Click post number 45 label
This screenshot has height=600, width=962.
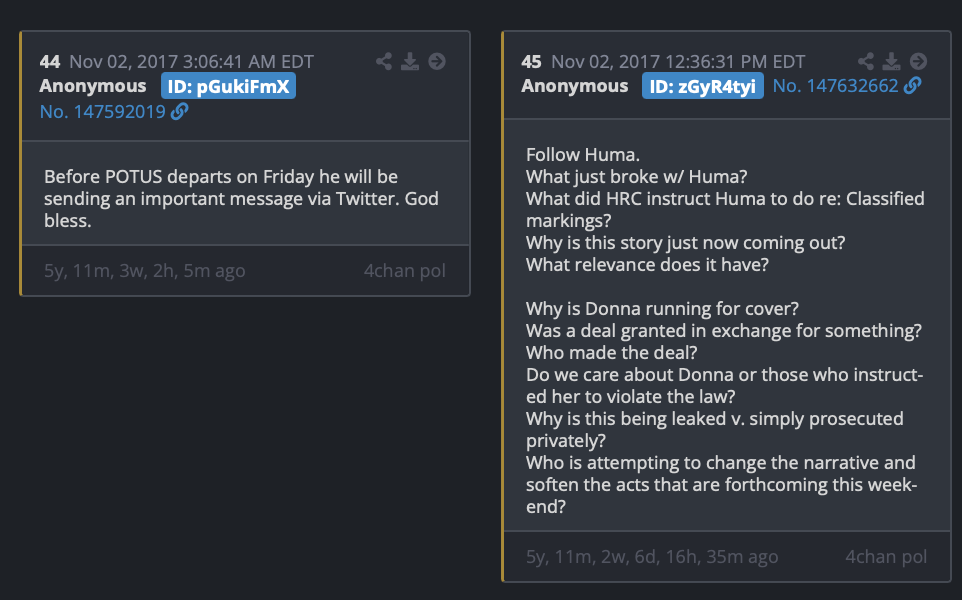tap(532, 62)
